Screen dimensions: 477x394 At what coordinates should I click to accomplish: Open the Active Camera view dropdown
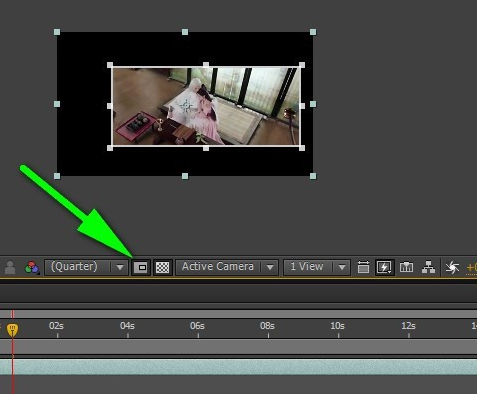point(227,267)
